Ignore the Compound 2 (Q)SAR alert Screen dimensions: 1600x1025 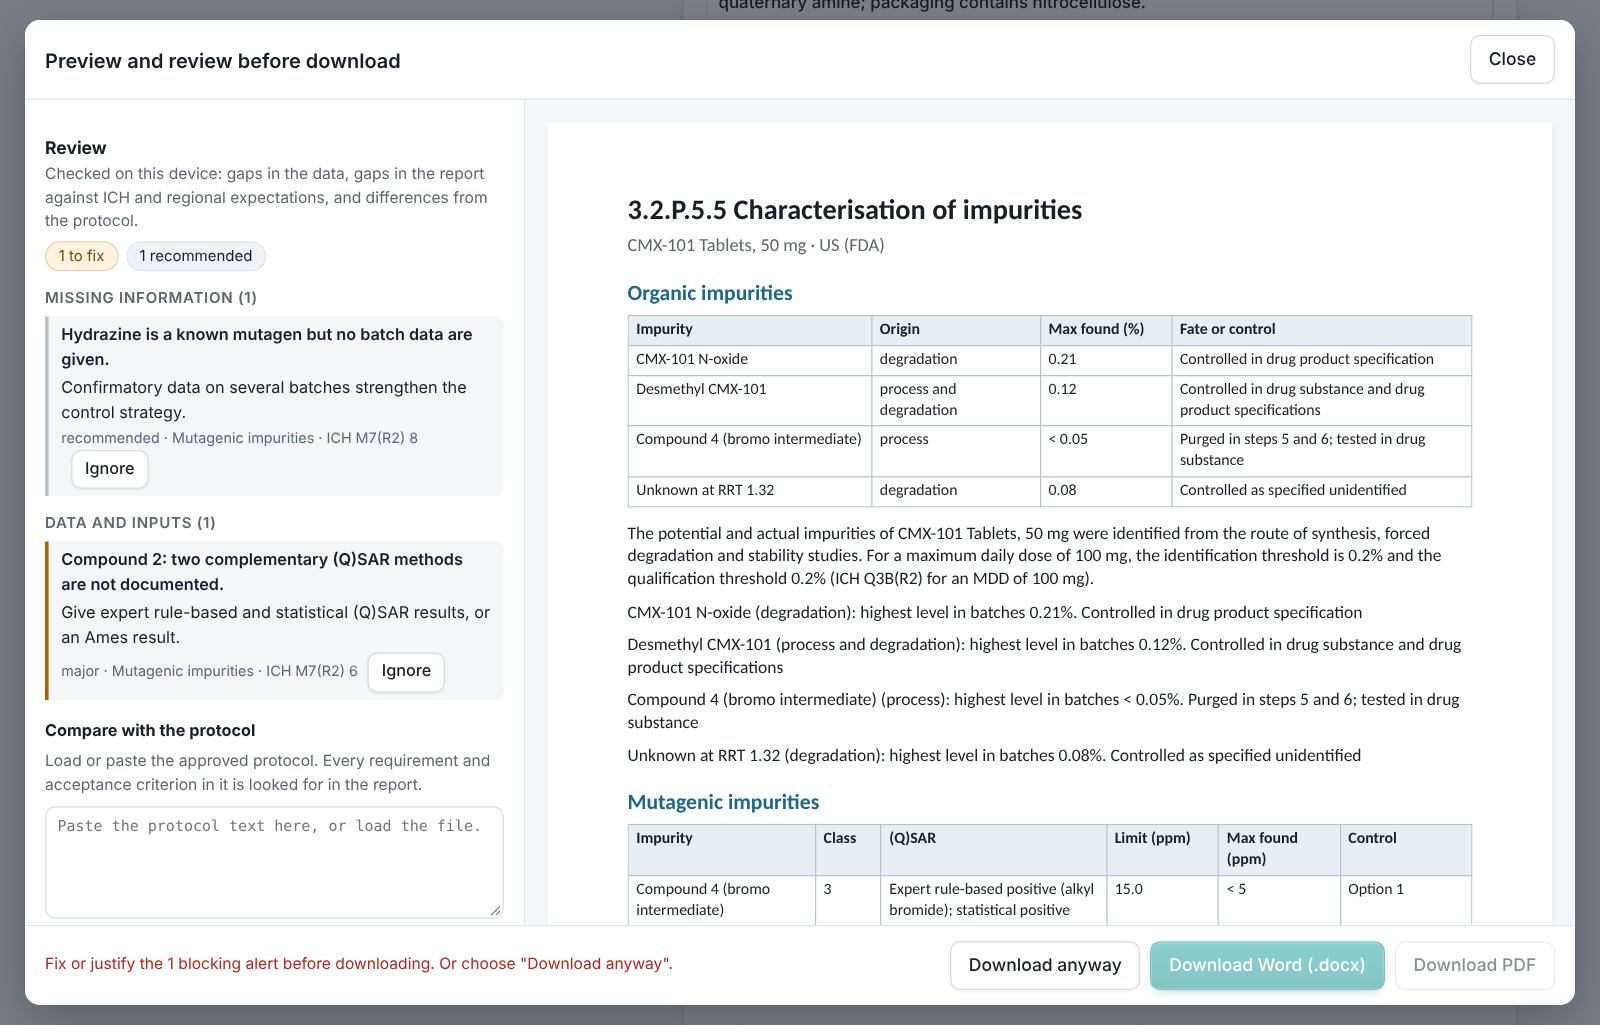(x=406, y=671)
